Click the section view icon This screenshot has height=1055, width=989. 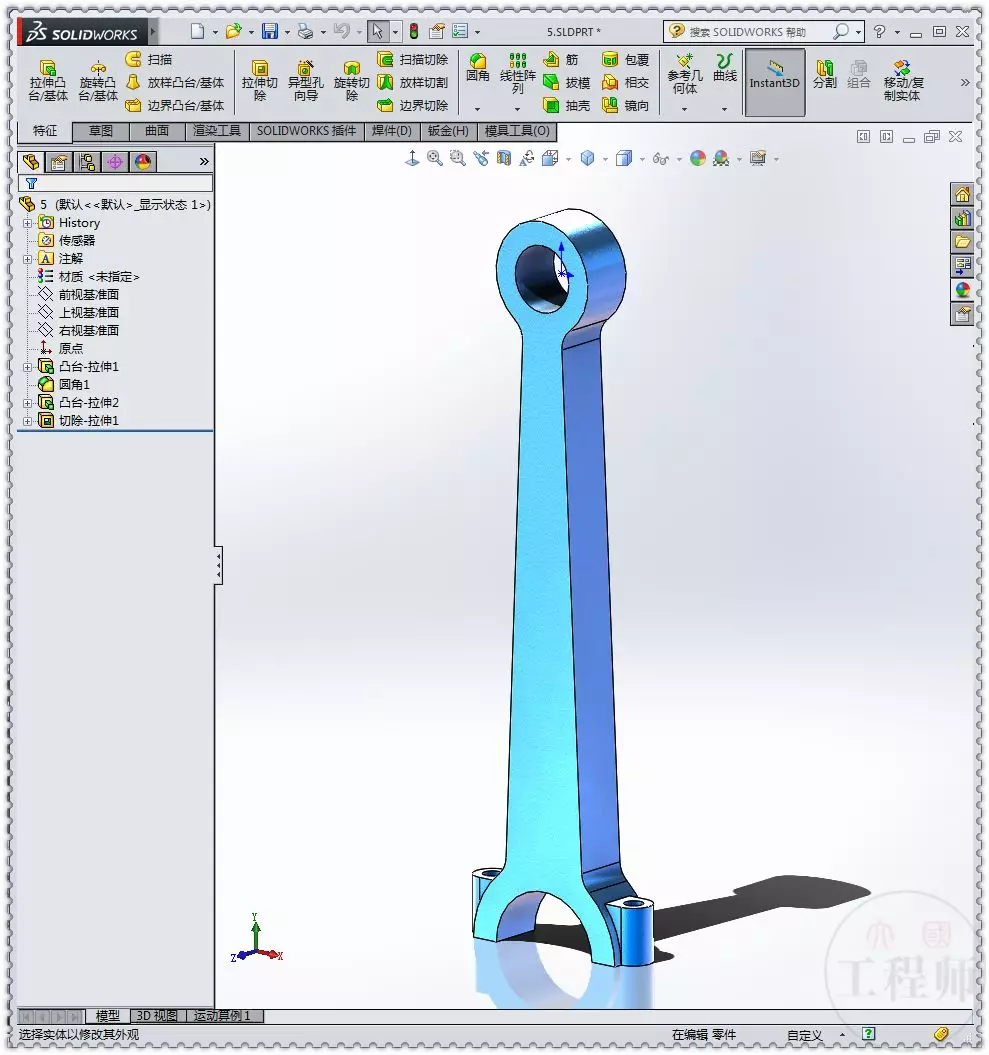[x=504, y=158]
